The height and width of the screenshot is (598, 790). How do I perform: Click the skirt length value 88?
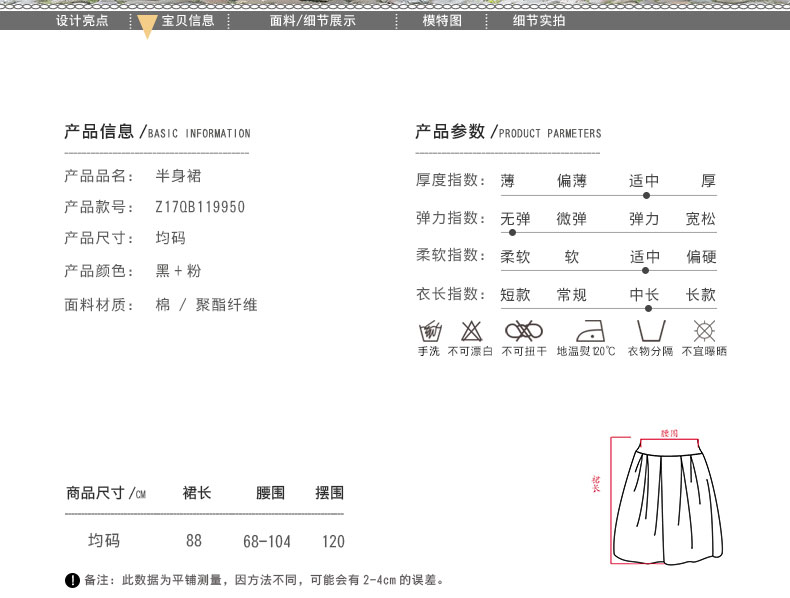(x=194, y=541)
